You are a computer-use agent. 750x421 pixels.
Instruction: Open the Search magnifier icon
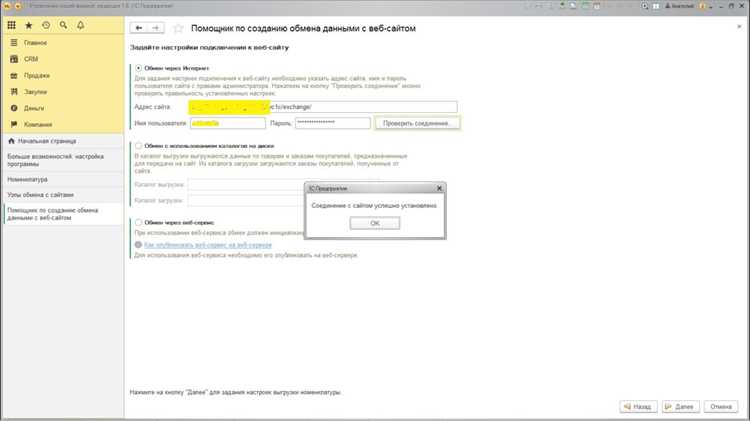point(63,25)
